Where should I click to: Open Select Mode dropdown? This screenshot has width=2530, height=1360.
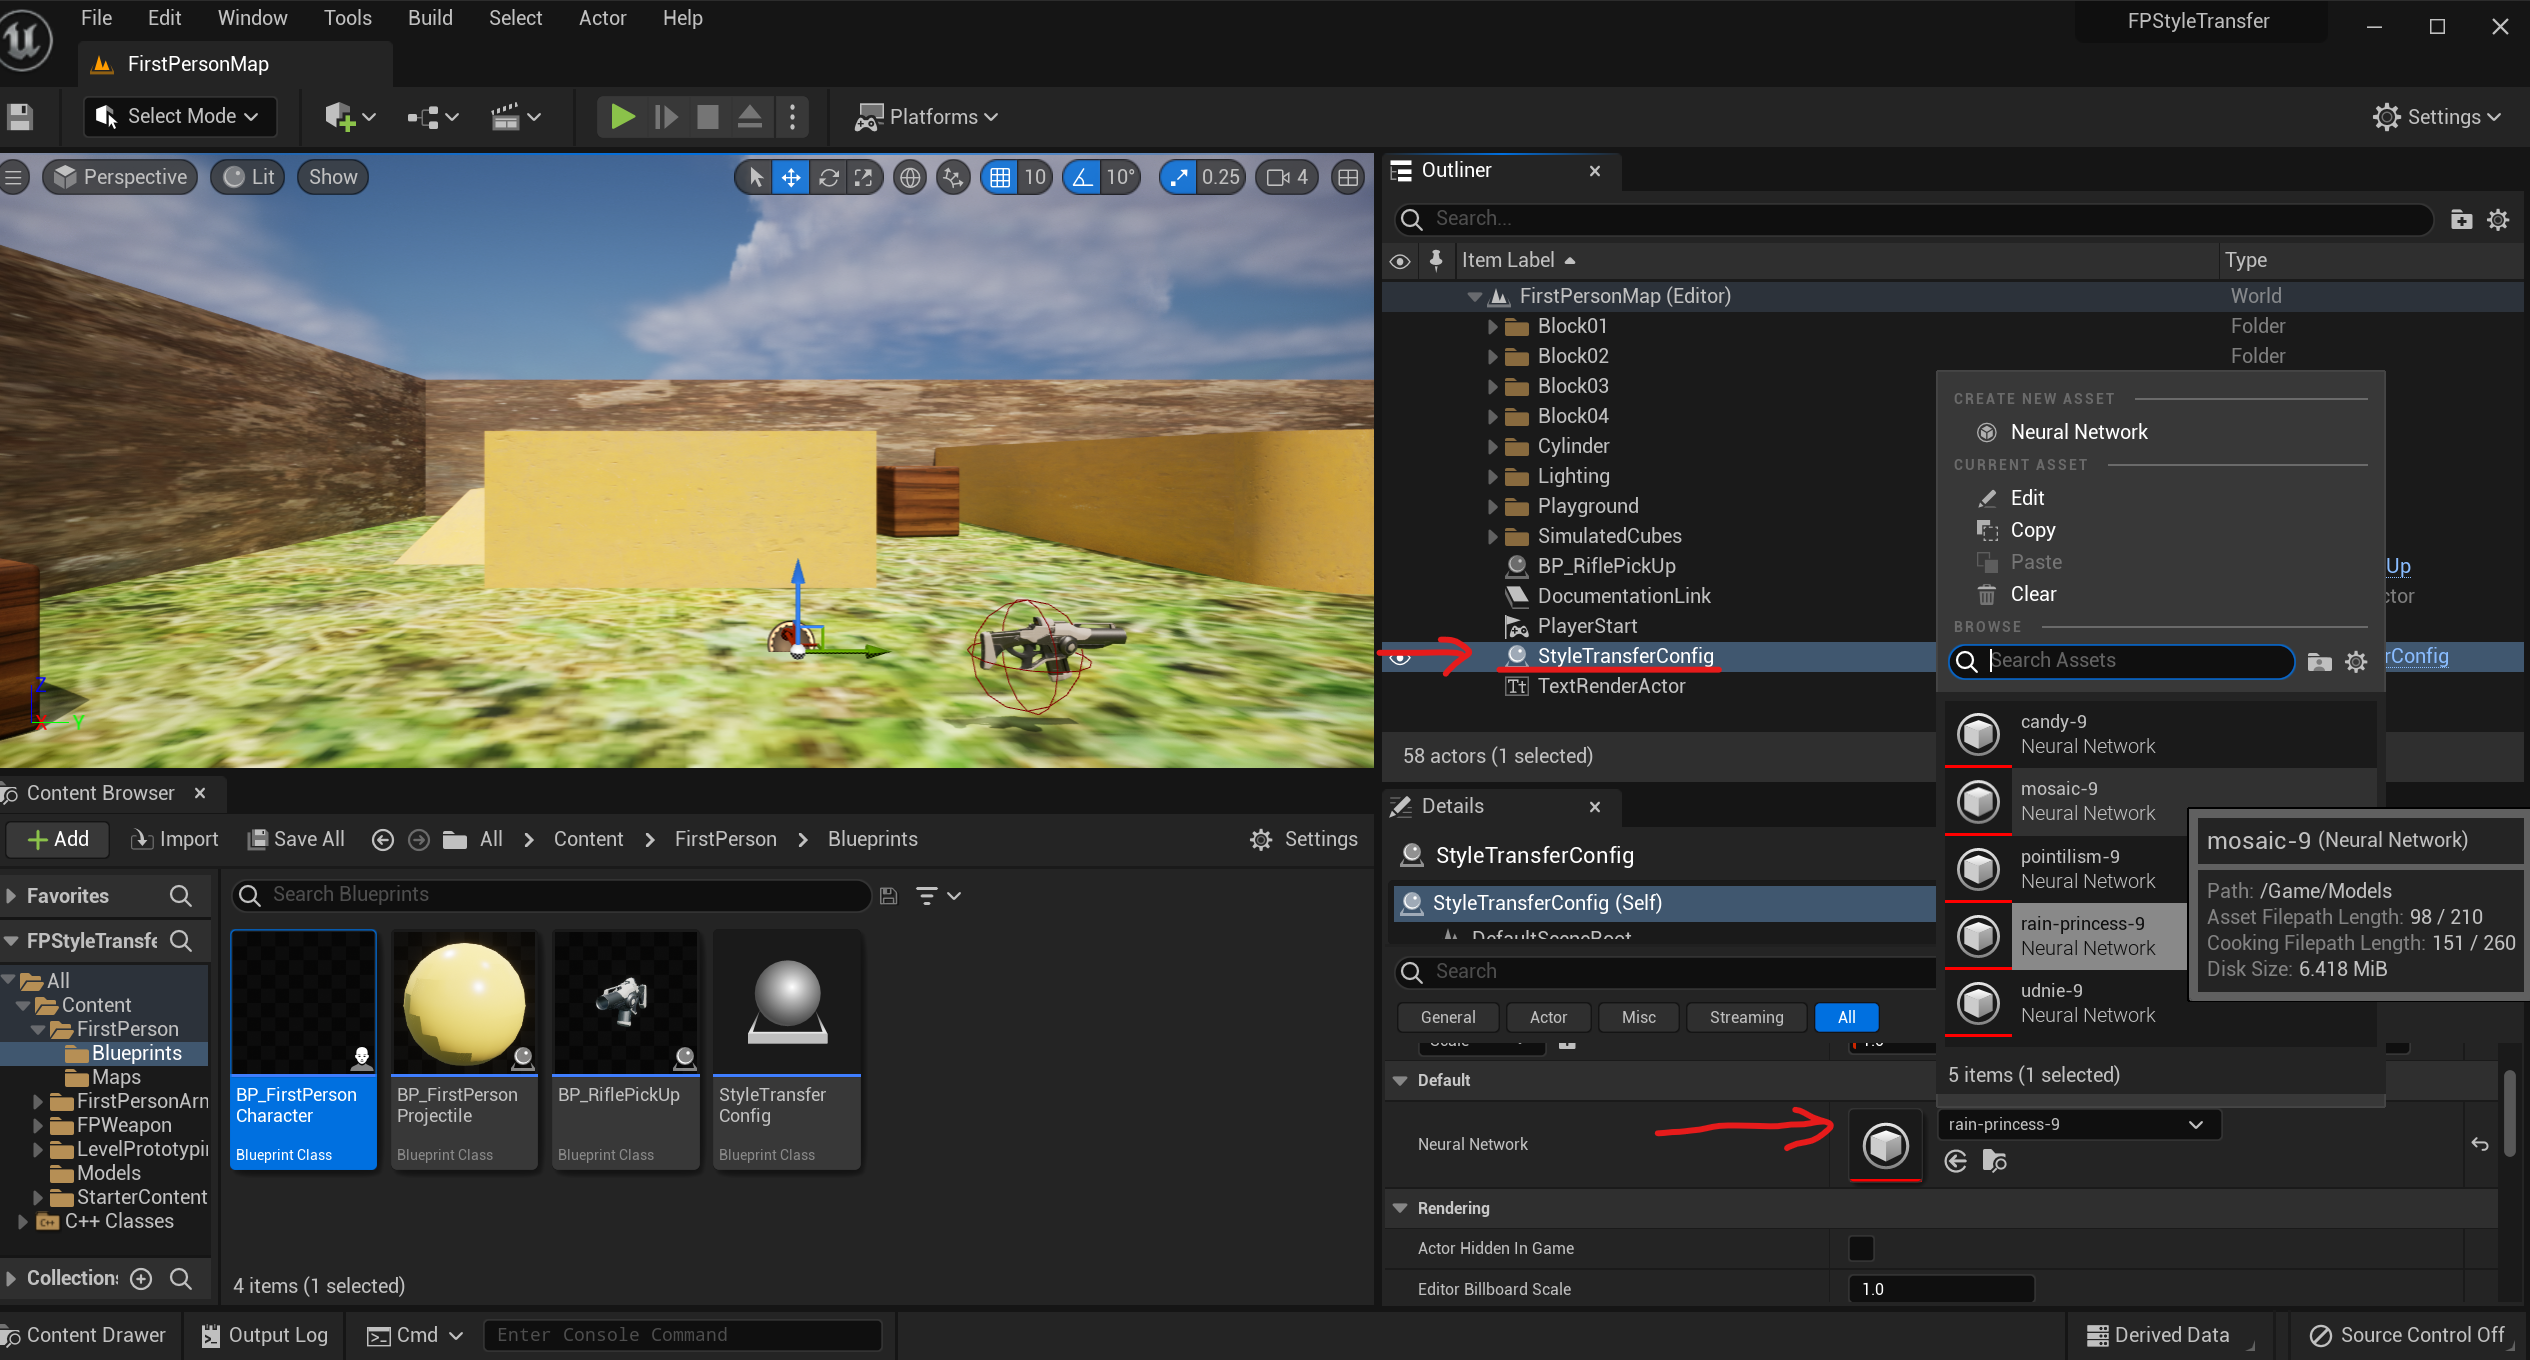pyautogui.click(x=179, y=117)
